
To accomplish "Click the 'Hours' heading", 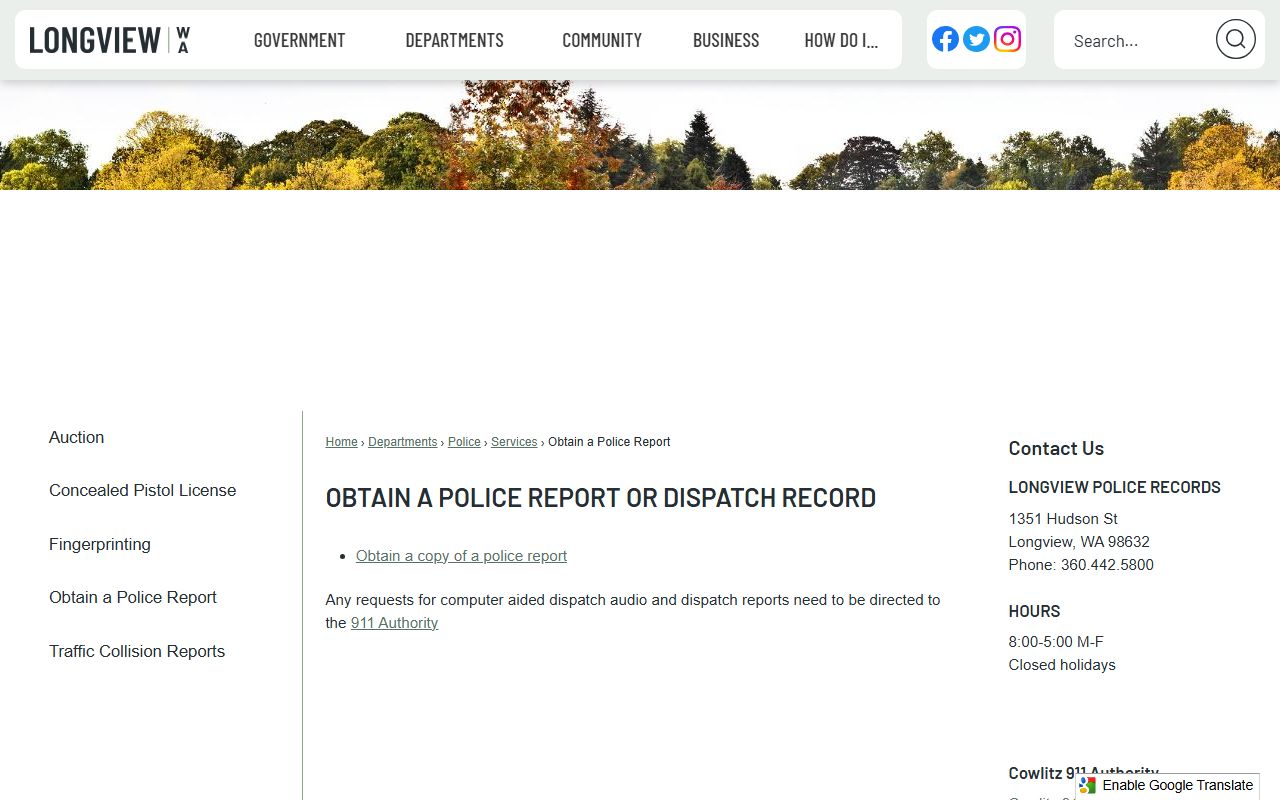I will point(1034,611).
